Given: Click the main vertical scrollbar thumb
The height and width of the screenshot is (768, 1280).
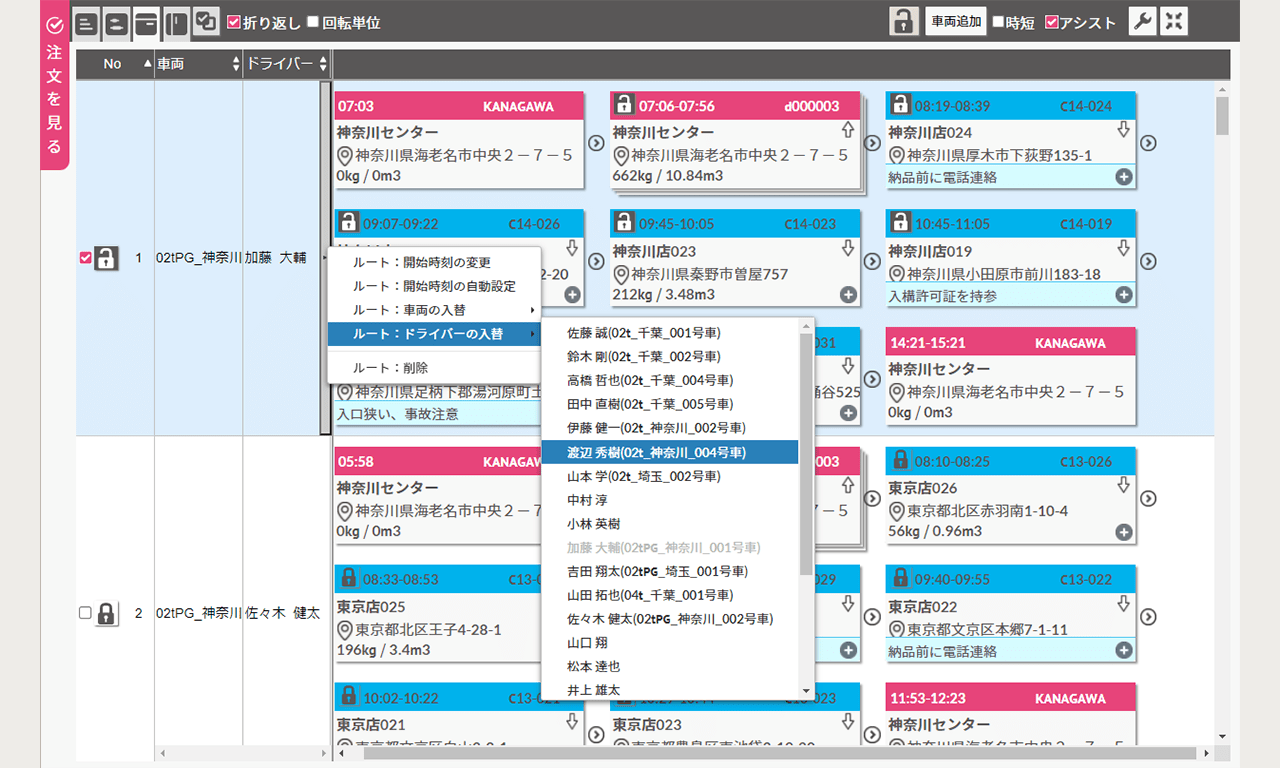Looking at the screenshot, I should [1222, 115].
